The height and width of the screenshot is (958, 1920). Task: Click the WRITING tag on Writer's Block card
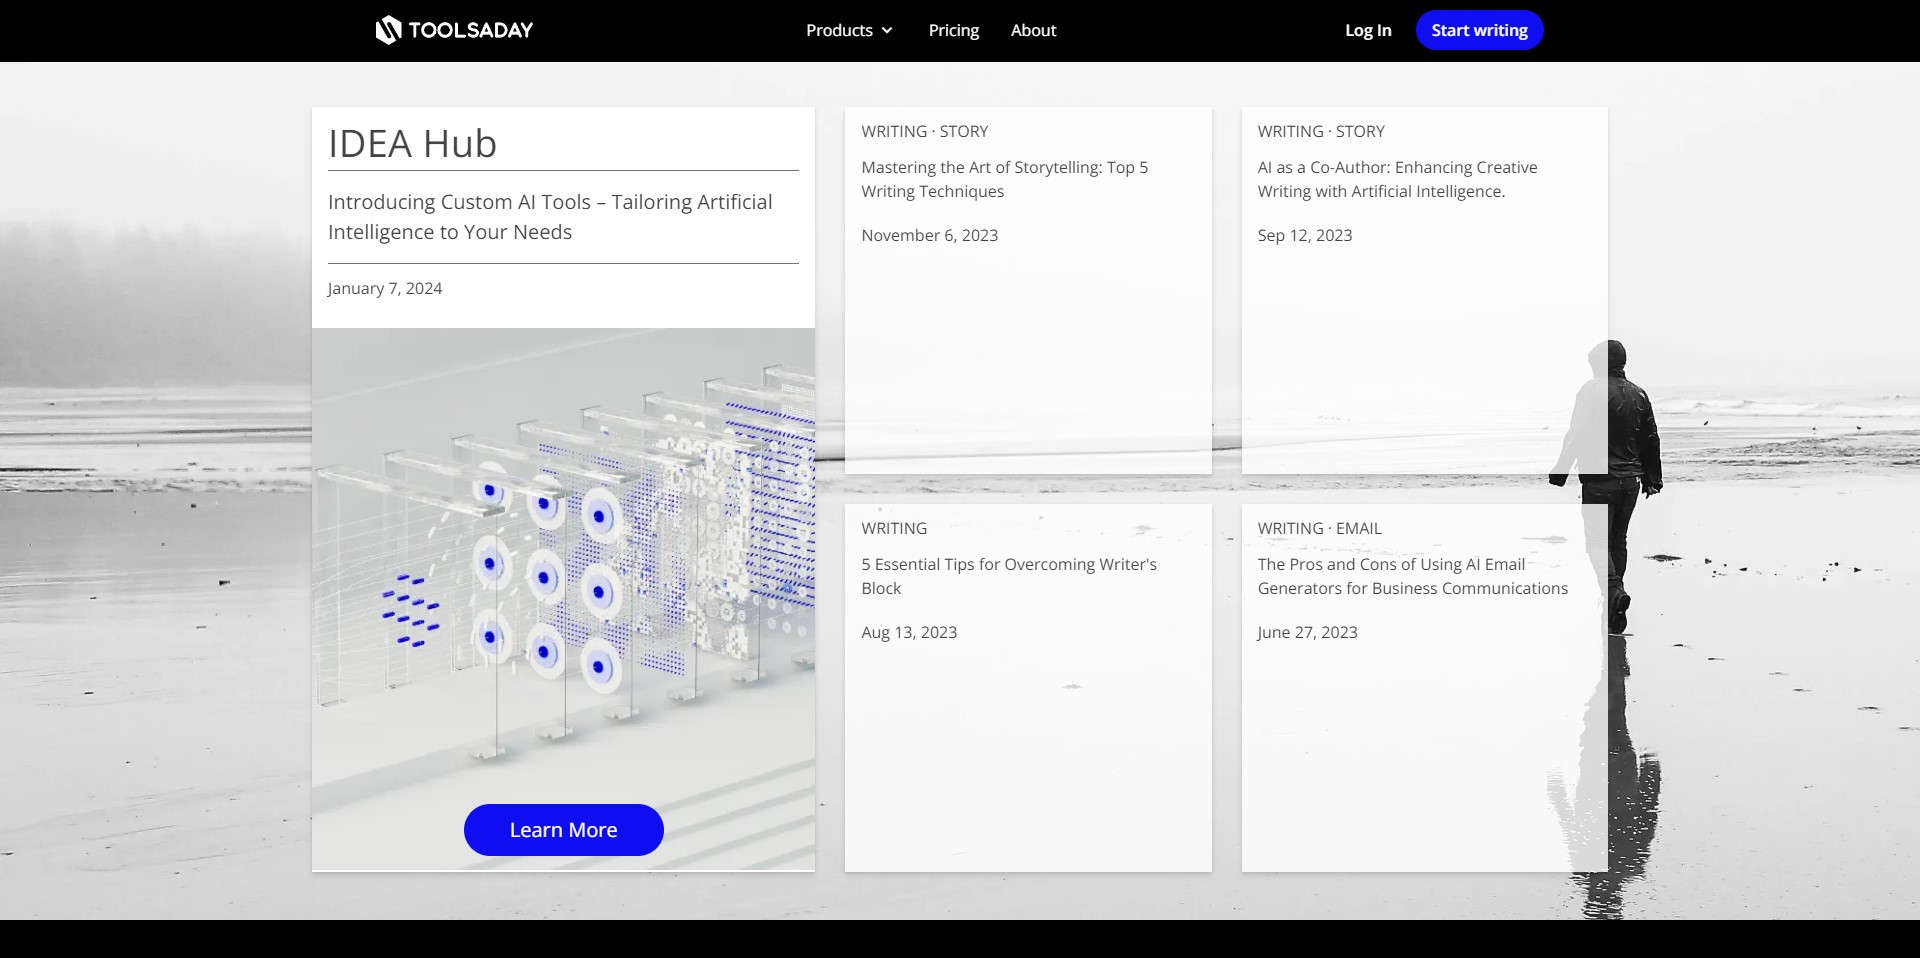pos(894,528)
